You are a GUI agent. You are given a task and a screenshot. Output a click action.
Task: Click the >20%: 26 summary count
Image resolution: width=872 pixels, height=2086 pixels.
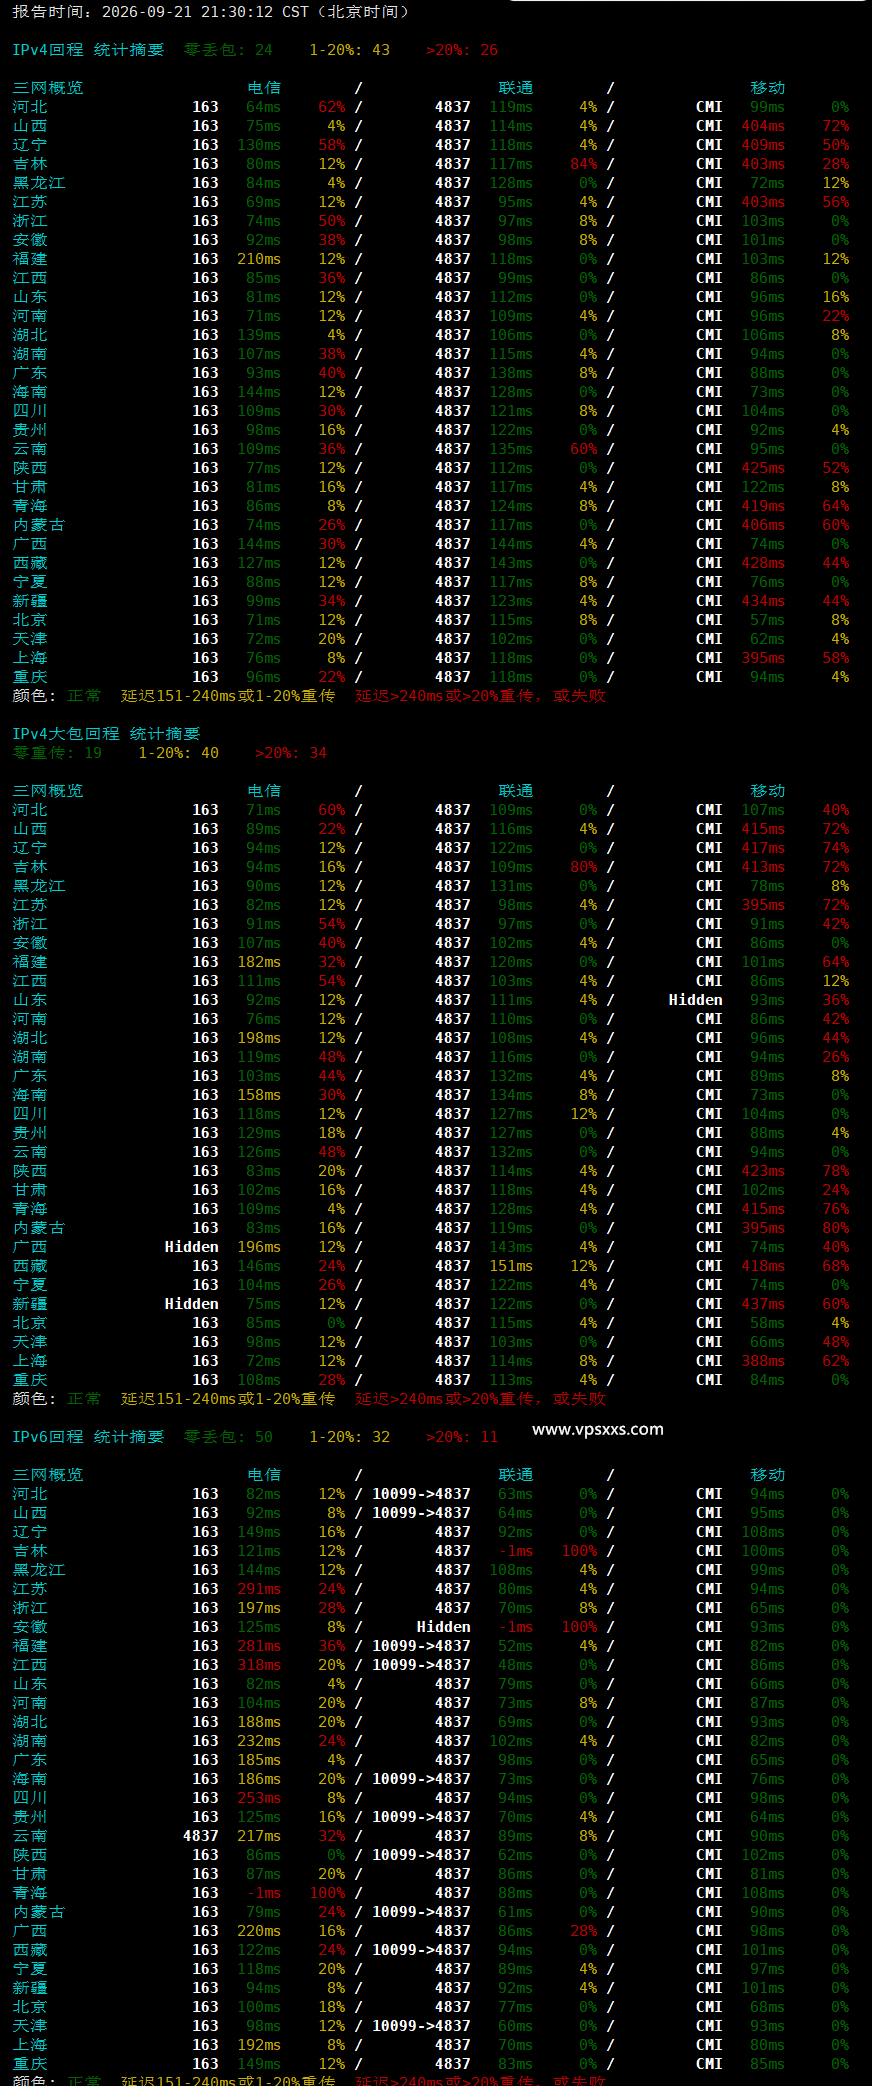coord(462,50)
